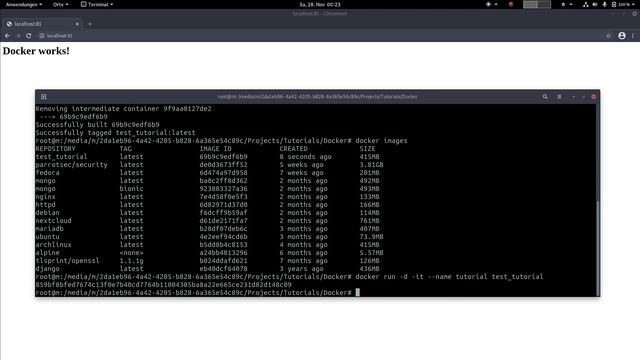Click the debian repository name
Image resolution: width=640 pixels, height=360 pixels.
pyautogui.click(x=47, y=213)
